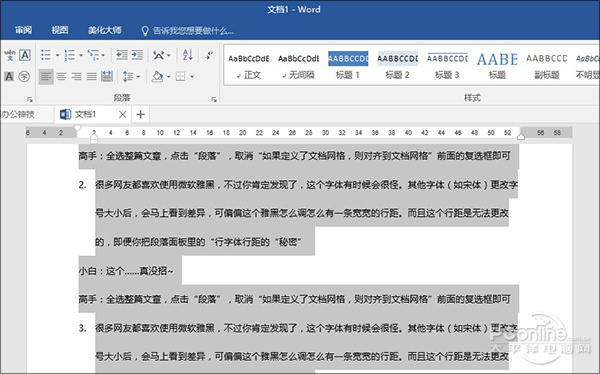Apply a multilevel list

tap(93, 55)
